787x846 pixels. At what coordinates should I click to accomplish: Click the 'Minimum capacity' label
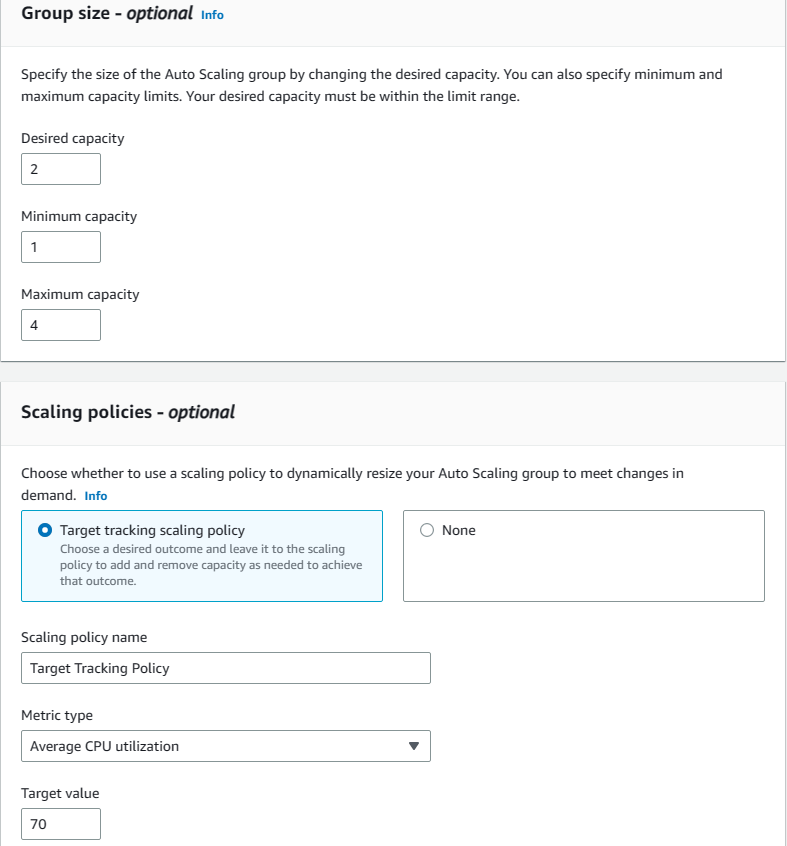click(x=79, y=217)
